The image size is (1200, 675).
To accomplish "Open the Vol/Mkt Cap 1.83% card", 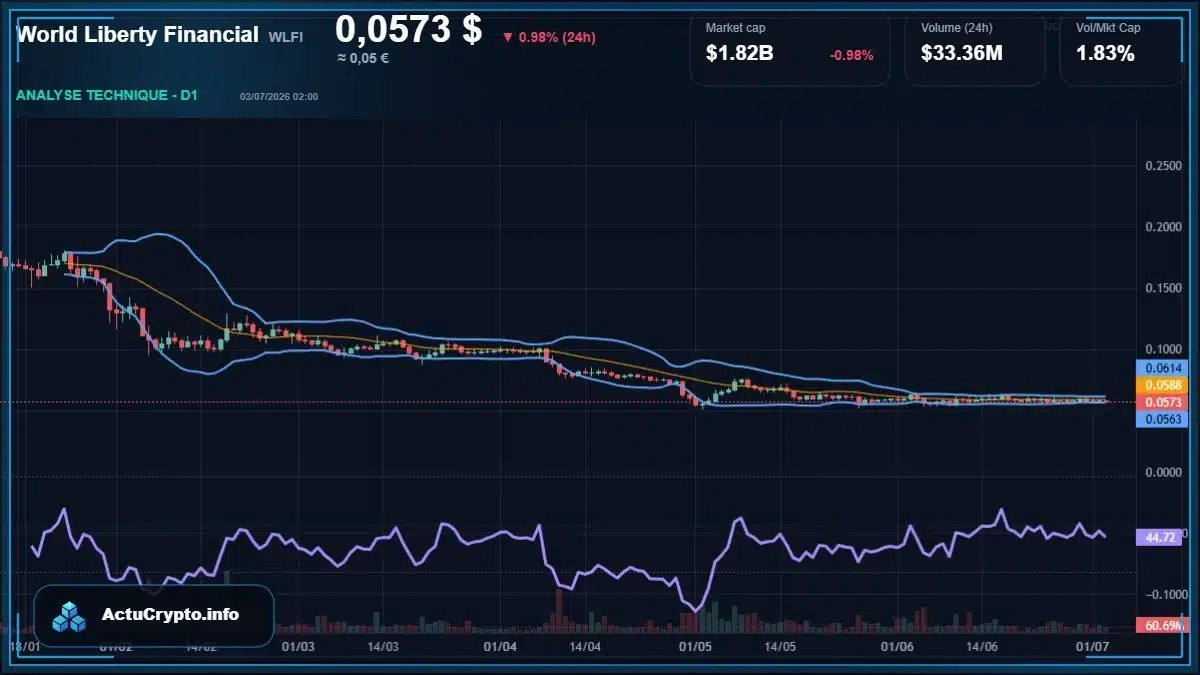I will point(1121,48).
